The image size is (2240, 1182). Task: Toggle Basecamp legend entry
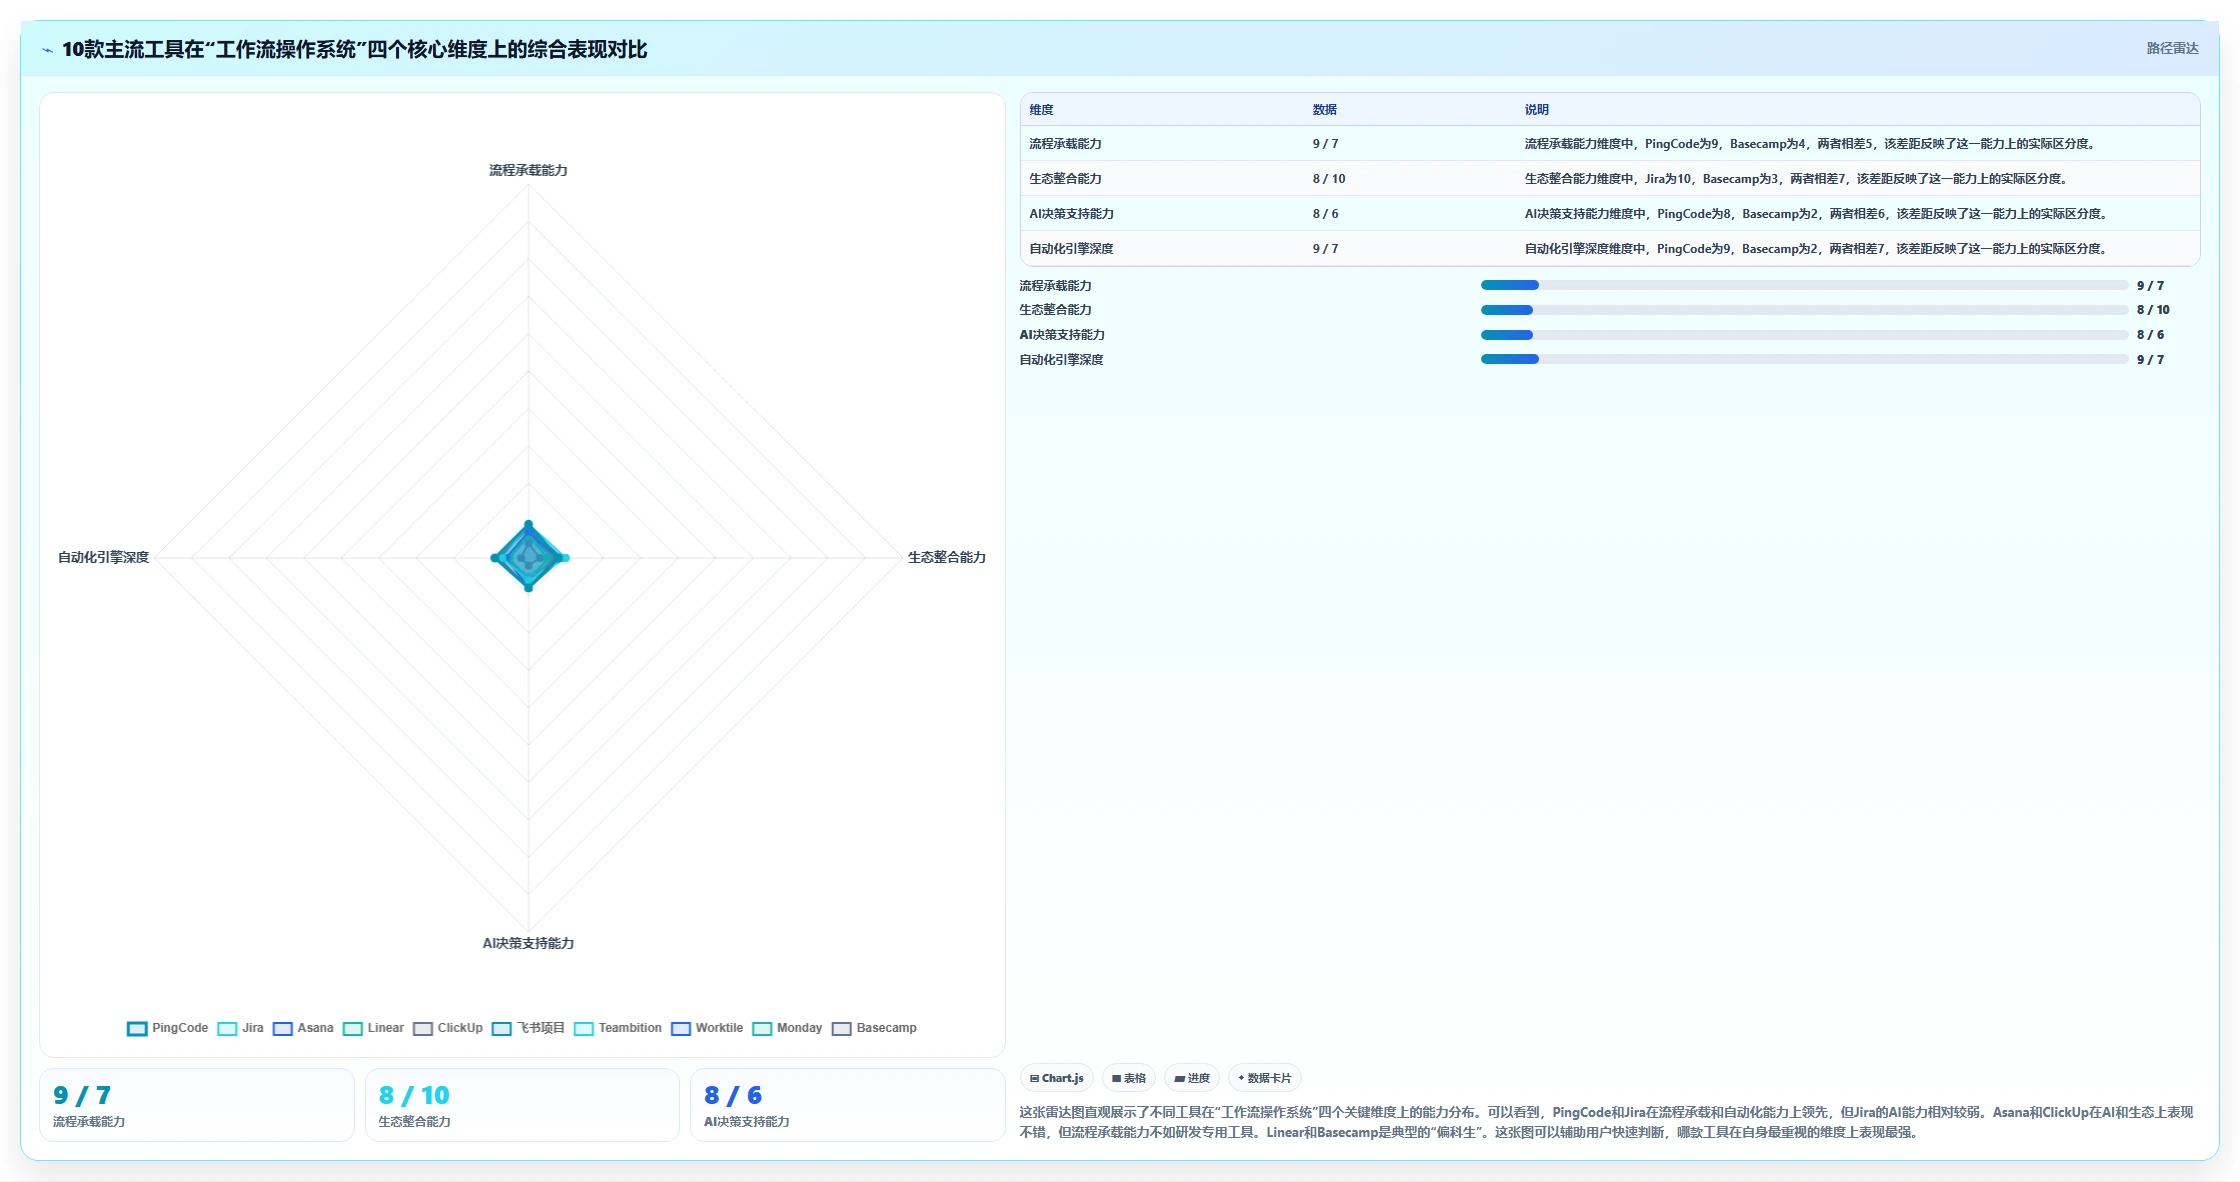[875, 1028]
